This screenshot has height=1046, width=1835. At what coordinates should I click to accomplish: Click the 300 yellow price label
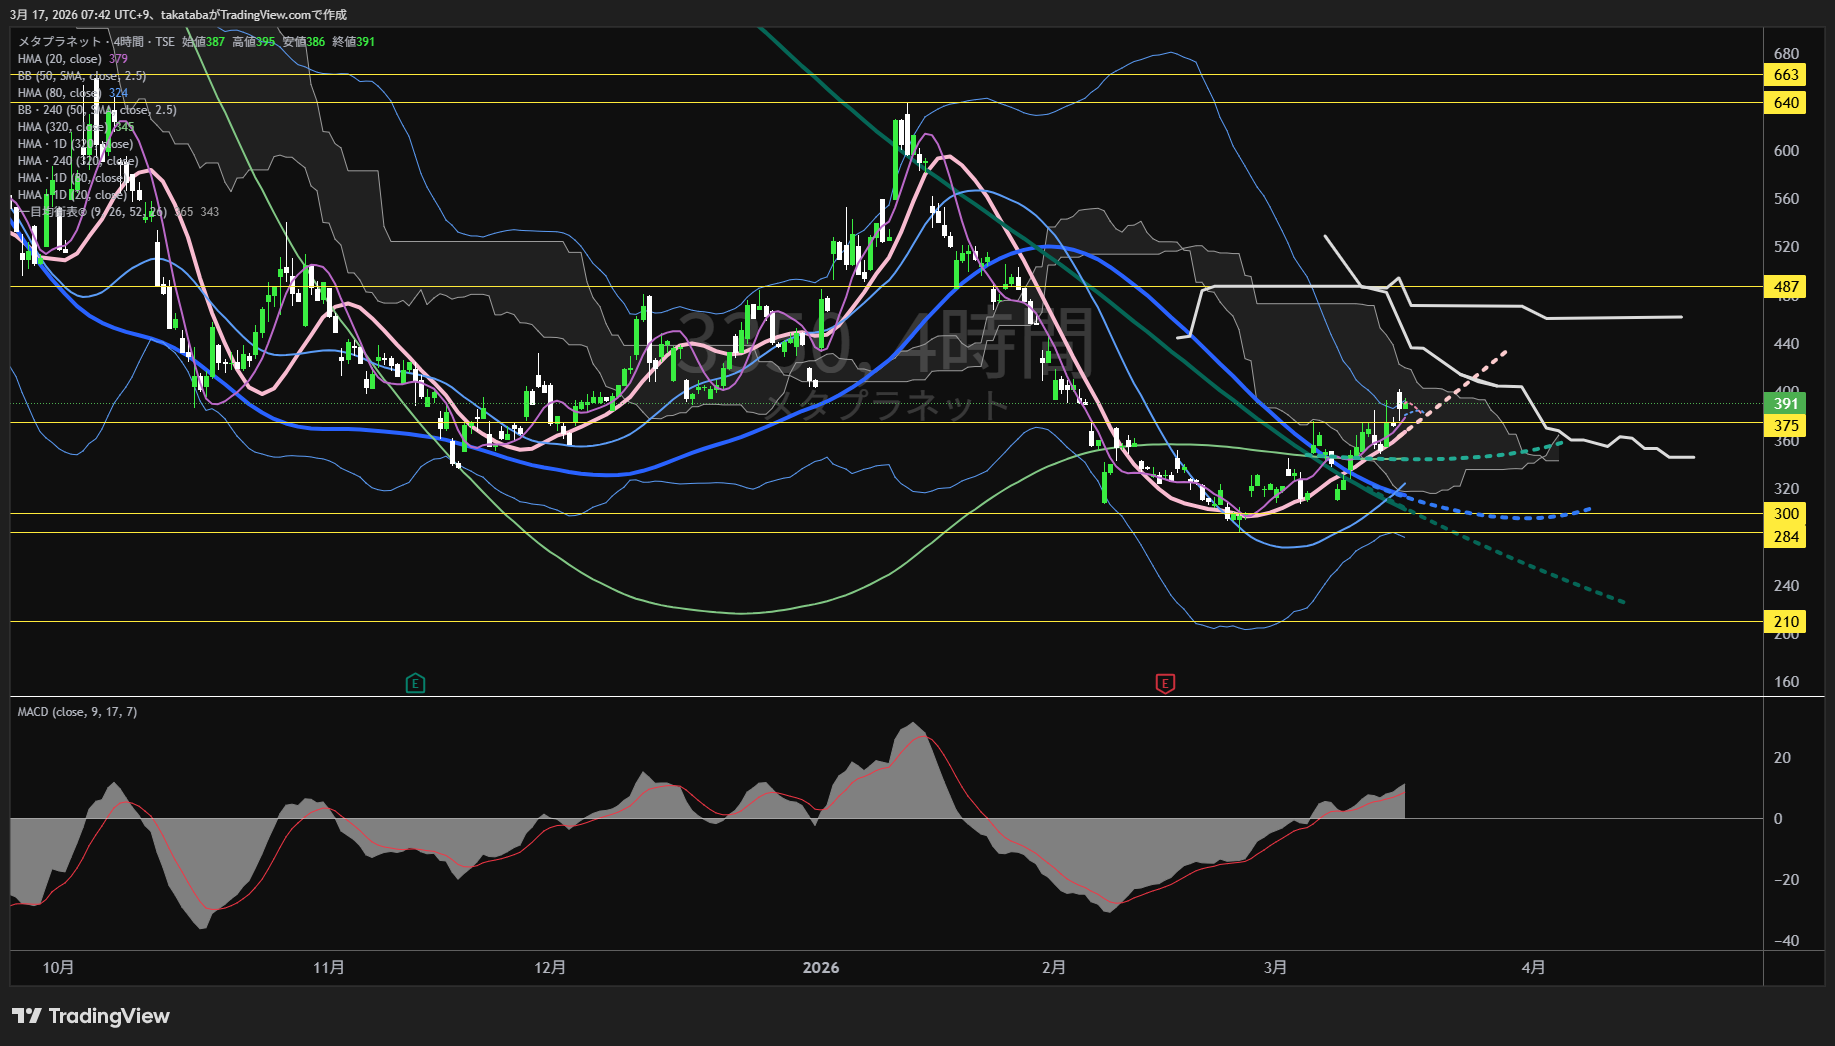point(1786,514)
